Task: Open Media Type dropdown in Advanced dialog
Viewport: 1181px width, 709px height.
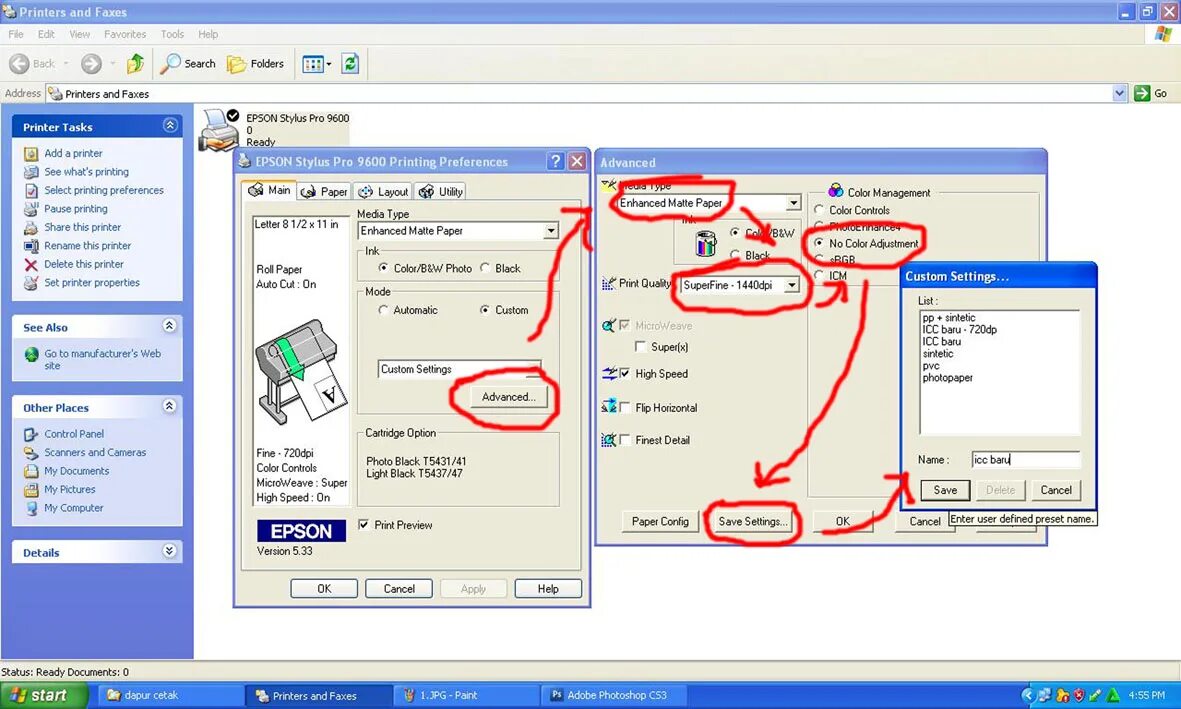Action: pos(794,203)
